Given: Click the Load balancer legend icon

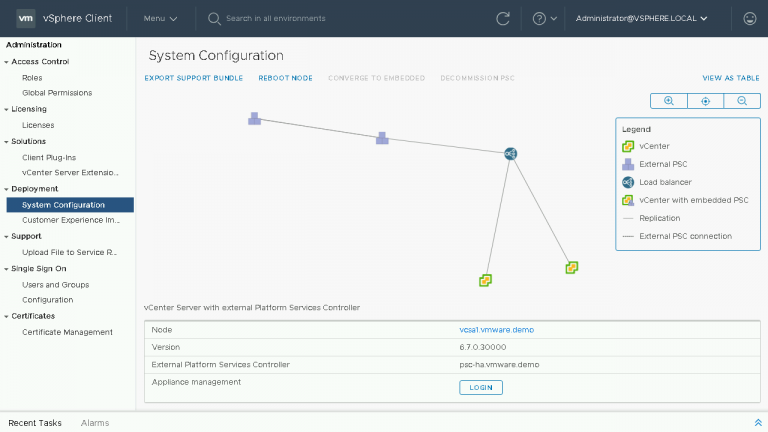Looking at the screenshot, I should click(x=628, y=182).
